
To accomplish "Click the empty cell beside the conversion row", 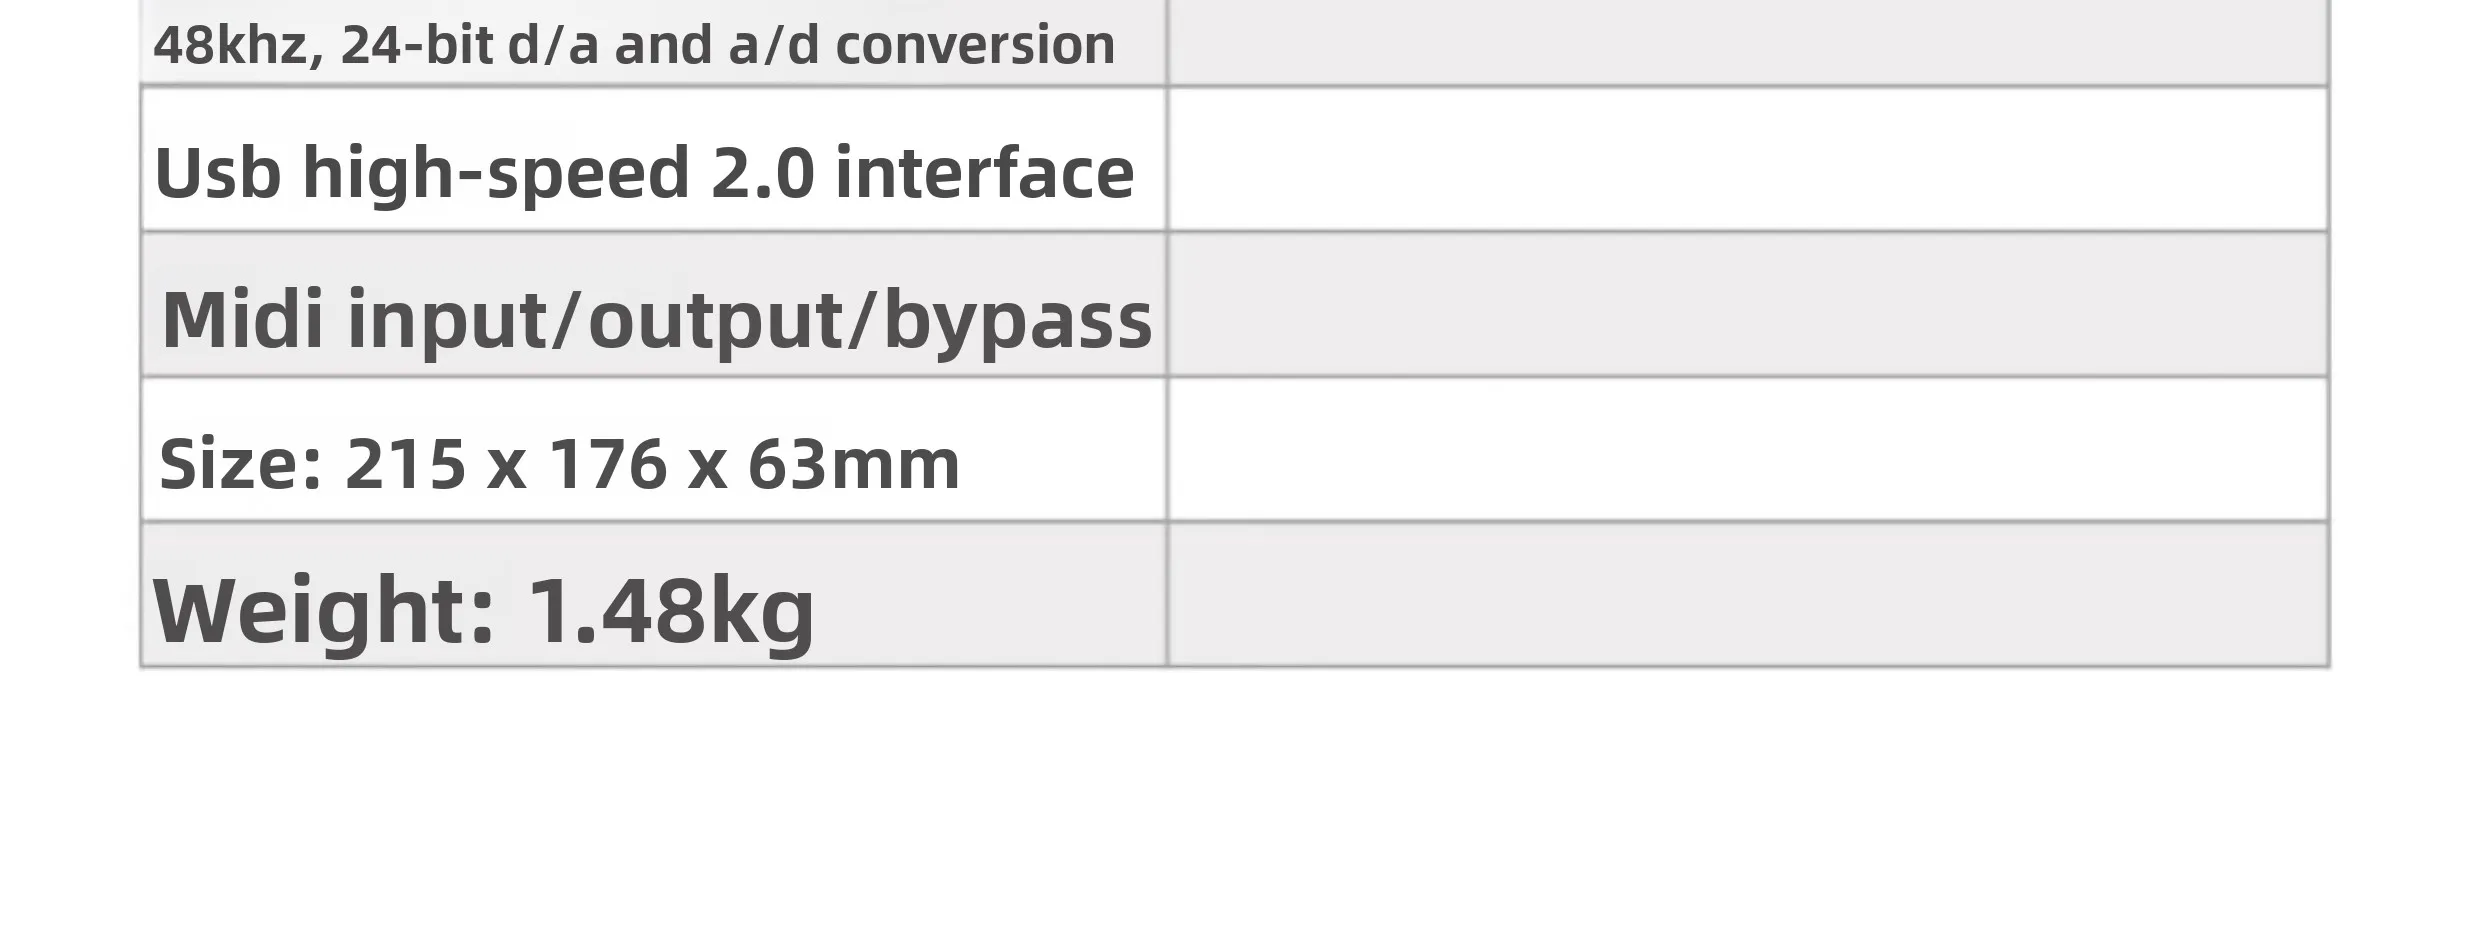I will click(x=1748, y=42).
